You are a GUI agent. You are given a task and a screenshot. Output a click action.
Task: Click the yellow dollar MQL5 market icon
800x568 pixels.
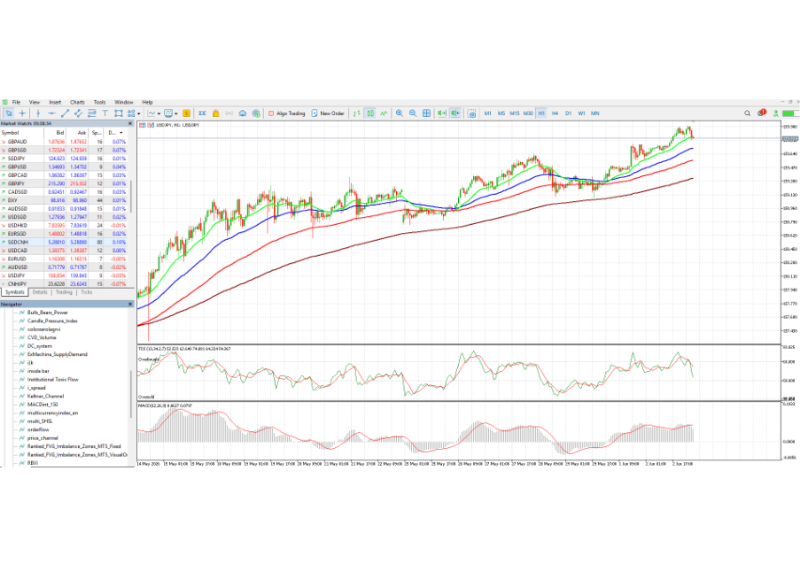coord(186,113)
